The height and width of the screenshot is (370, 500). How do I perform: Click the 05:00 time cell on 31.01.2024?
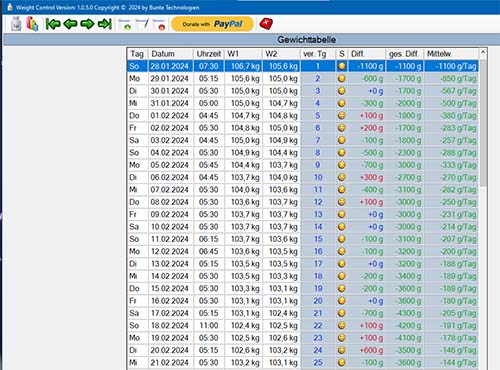tap(209, 103)
